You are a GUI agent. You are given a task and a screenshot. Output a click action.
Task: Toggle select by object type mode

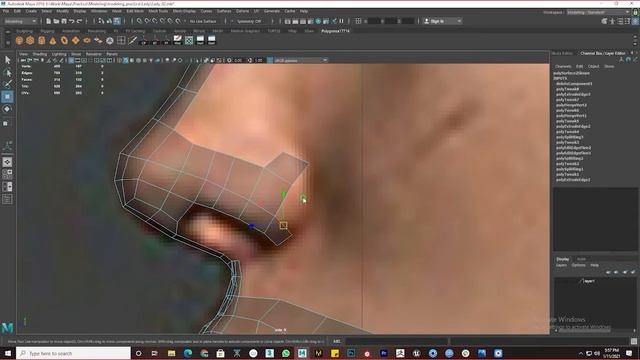(109, 21)
